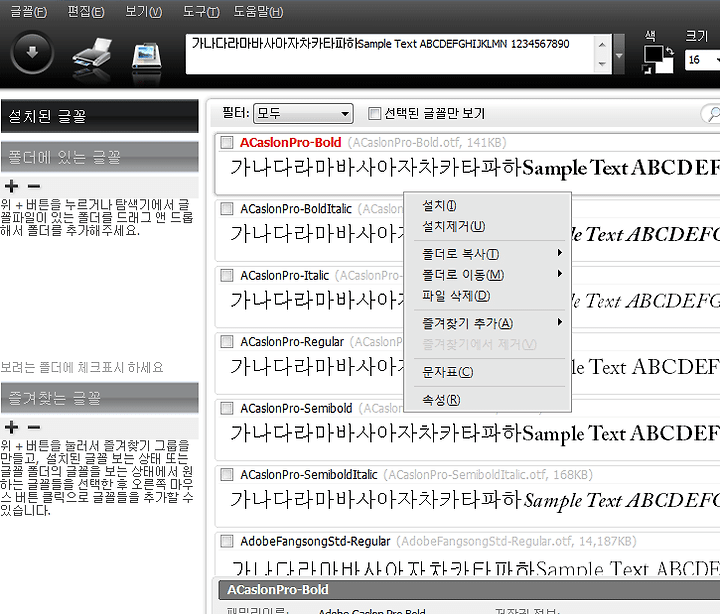The height and width of the screenshot is (614, 720).
Task: Select the 폴더에 있는 글꼴 panel header
Action: [100, 157]
